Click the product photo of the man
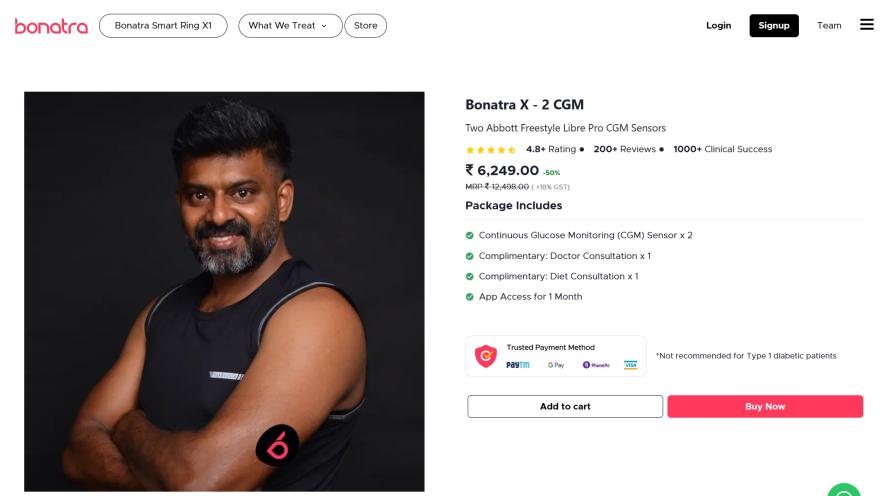 click(x=224, y=291)
